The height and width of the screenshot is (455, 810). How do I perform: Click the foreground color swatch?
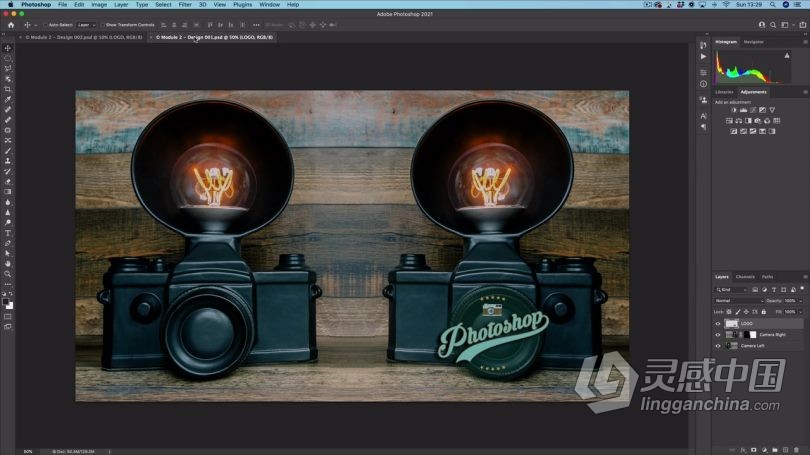pyautogui.click(x=6, y=302)
